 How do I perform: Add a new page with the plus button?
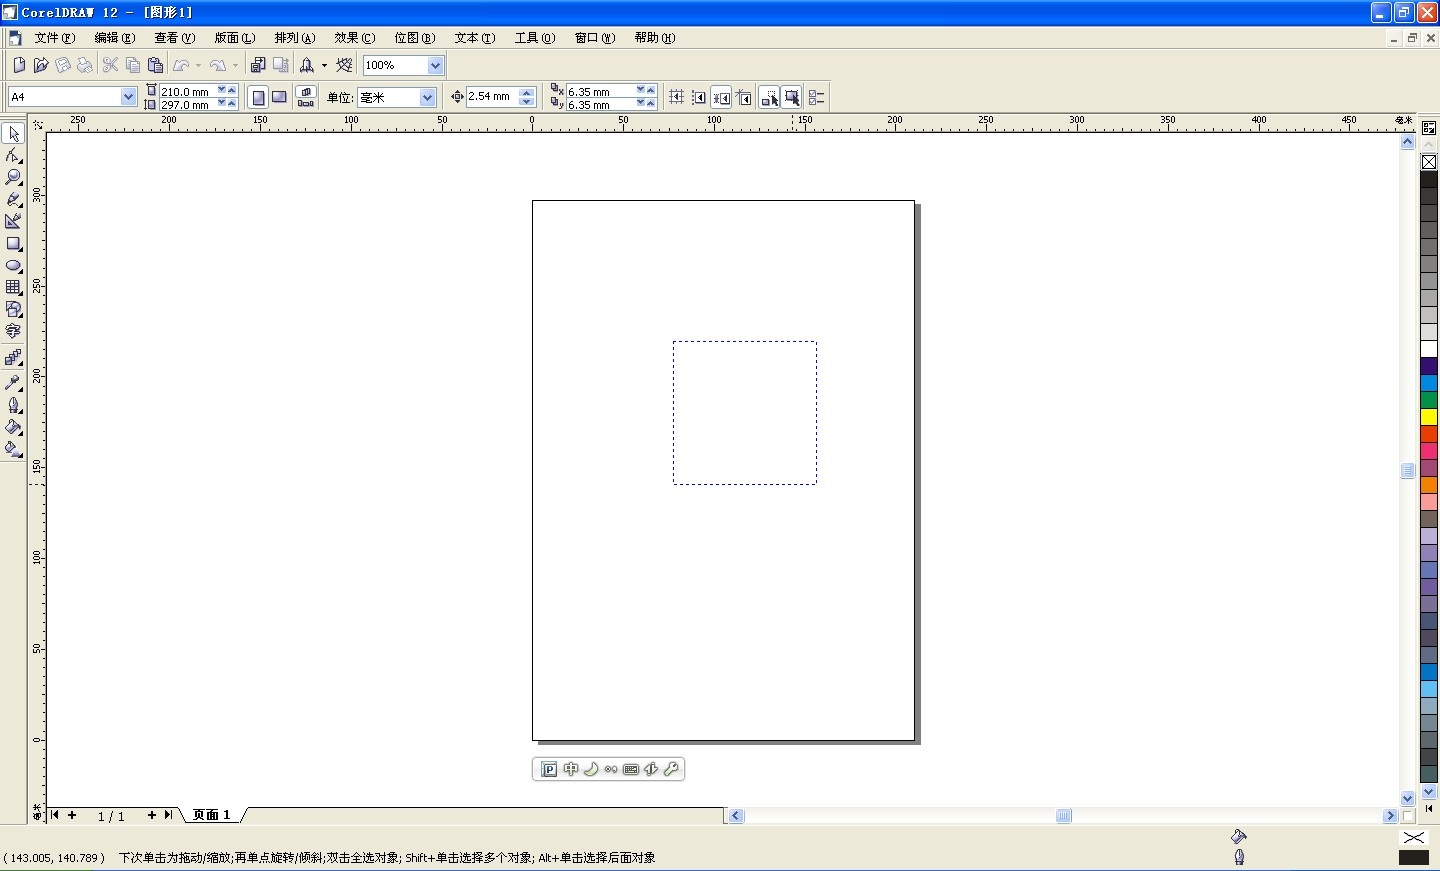point(71,816)
